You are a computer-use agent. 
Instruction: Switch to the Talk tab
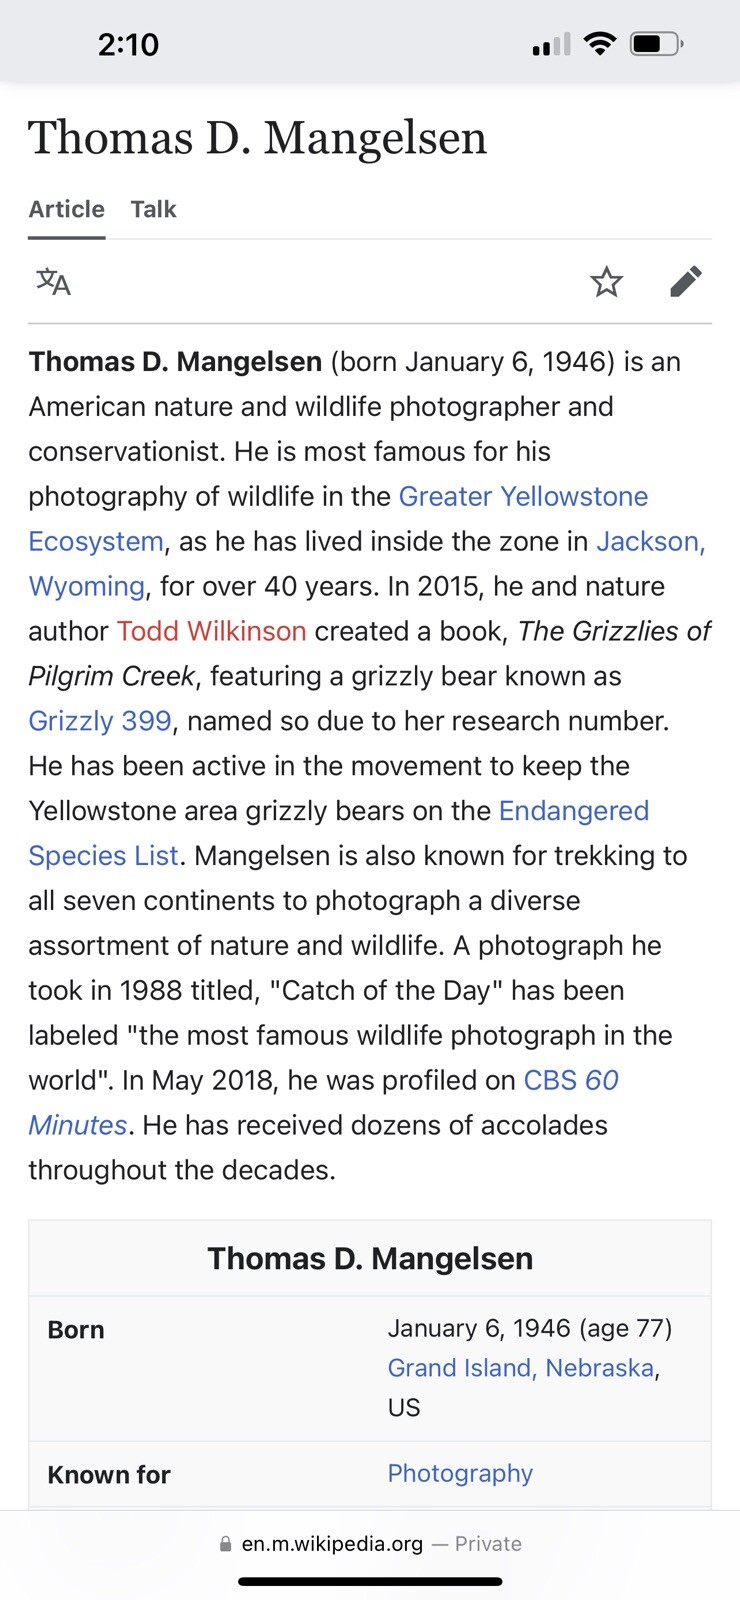point(153,209)
